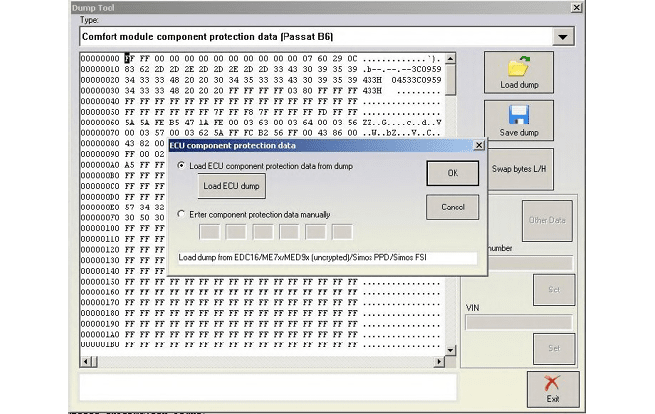Click the hex view scroll-up arrow
This screenshot has height=414, width=655.
449,59
